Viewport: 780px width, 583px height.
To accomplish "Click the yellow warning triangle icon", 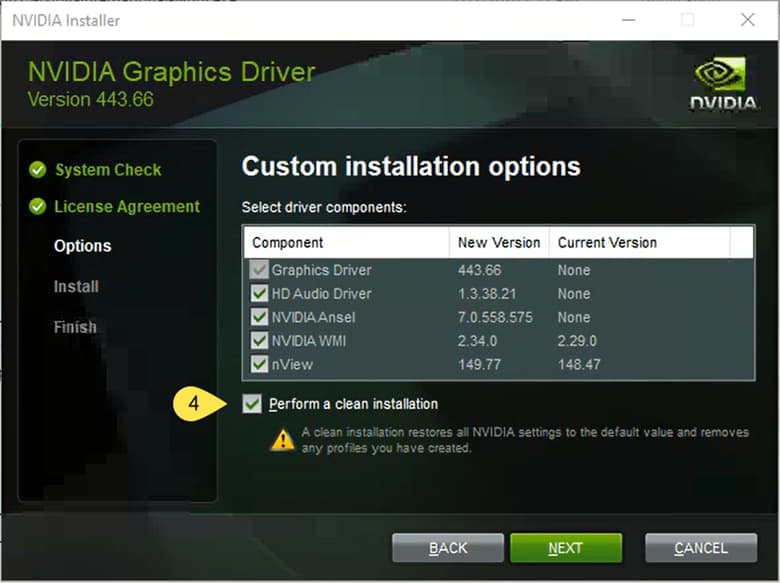I will pos(283,439).
